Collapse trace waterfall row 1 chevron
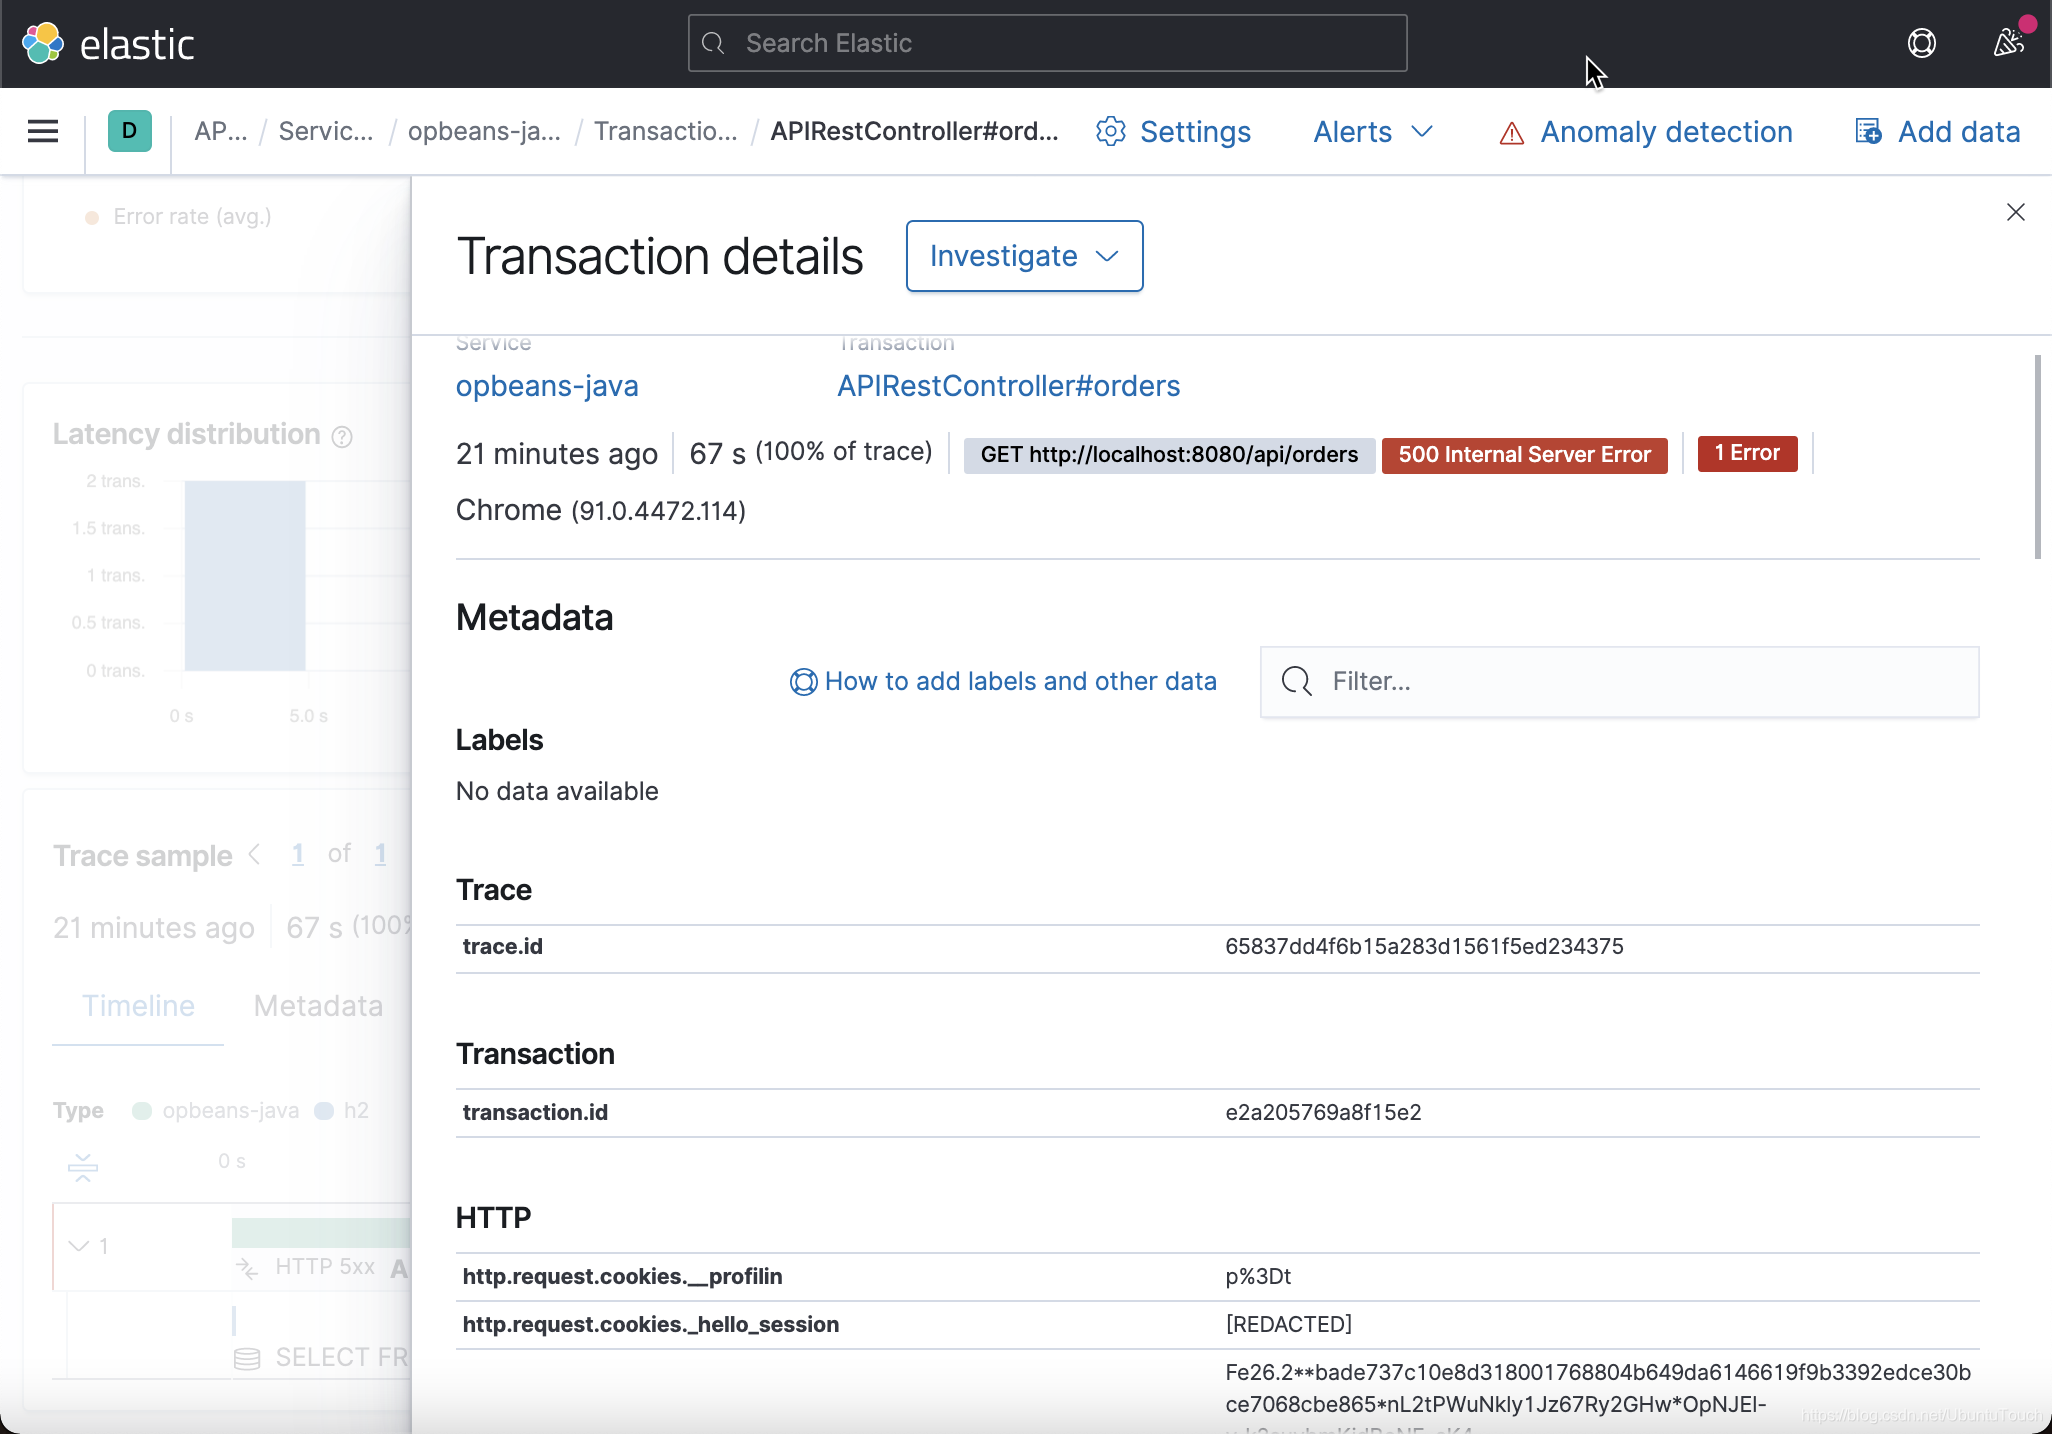 click(x=78, y=1246)
